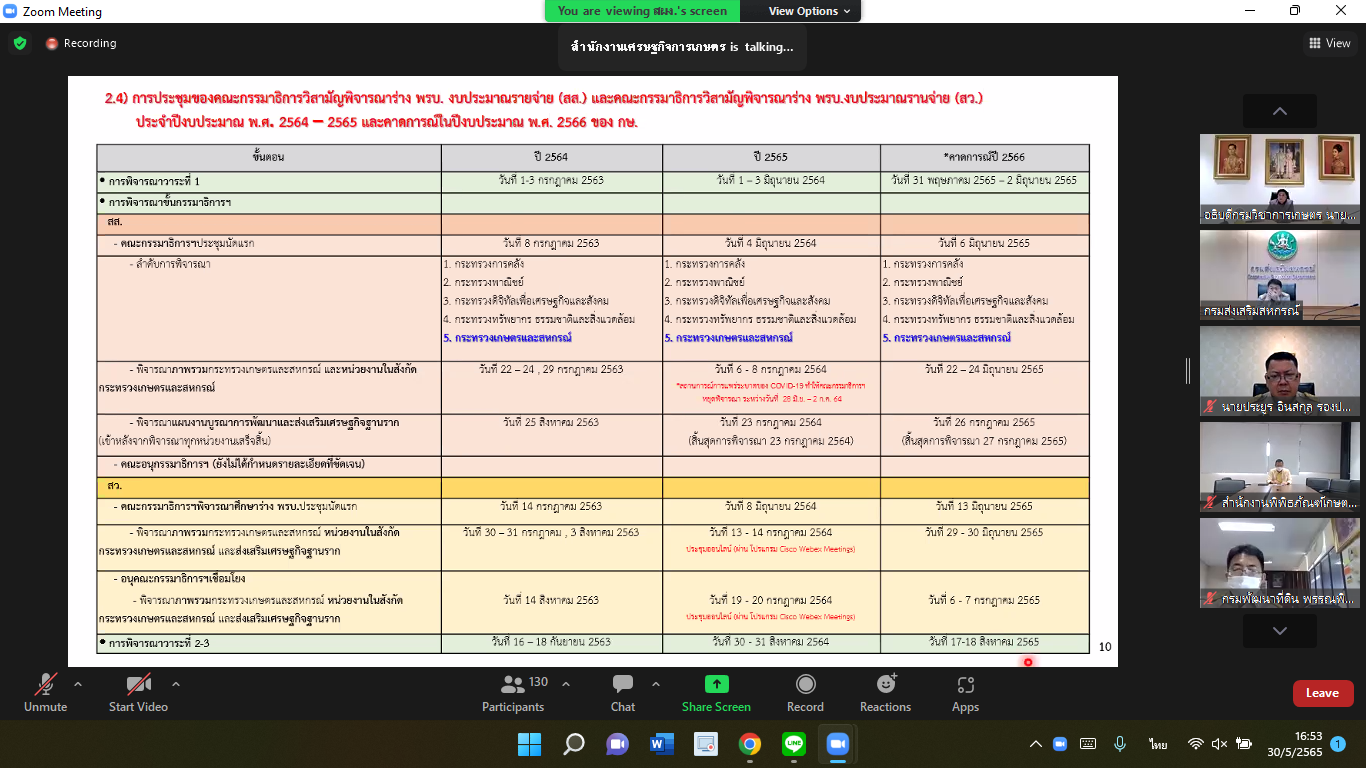
Task: Open the Wi-Fi network tray icon
Action: point(1196,744)
